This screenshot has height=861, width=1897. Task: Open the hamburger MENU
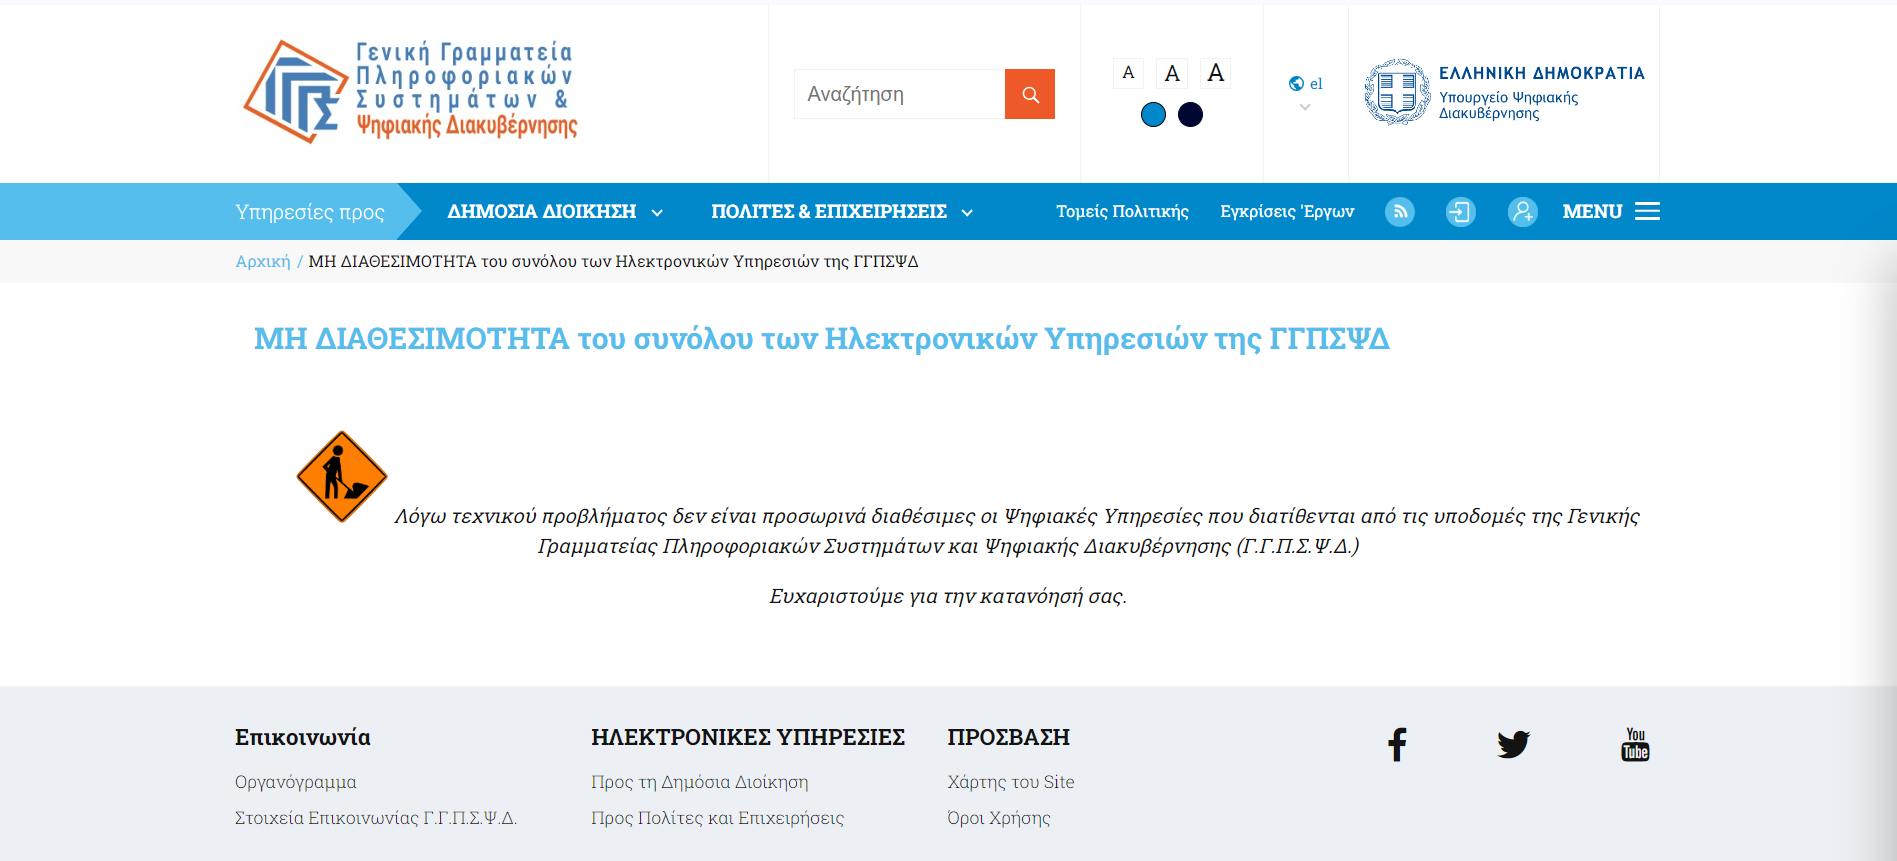click(x=1611, y=212)
